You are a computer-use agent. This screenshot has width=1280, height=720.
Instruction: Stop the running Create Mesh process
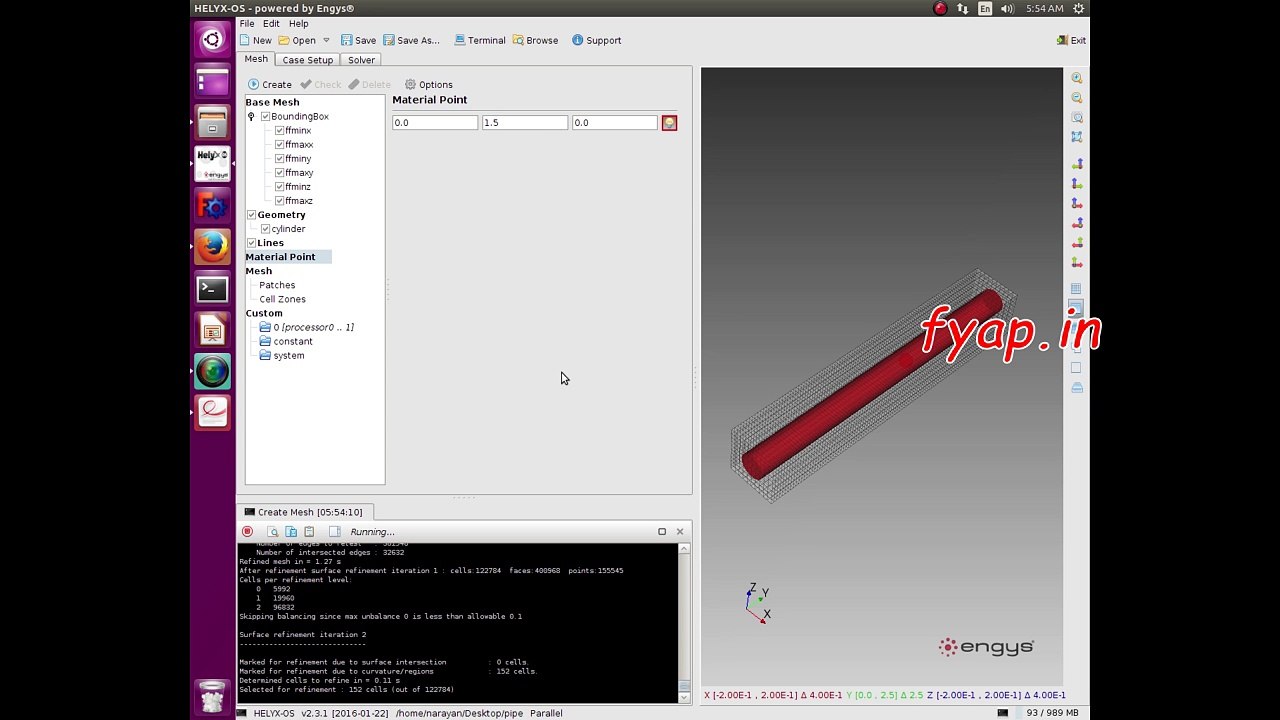247,532
